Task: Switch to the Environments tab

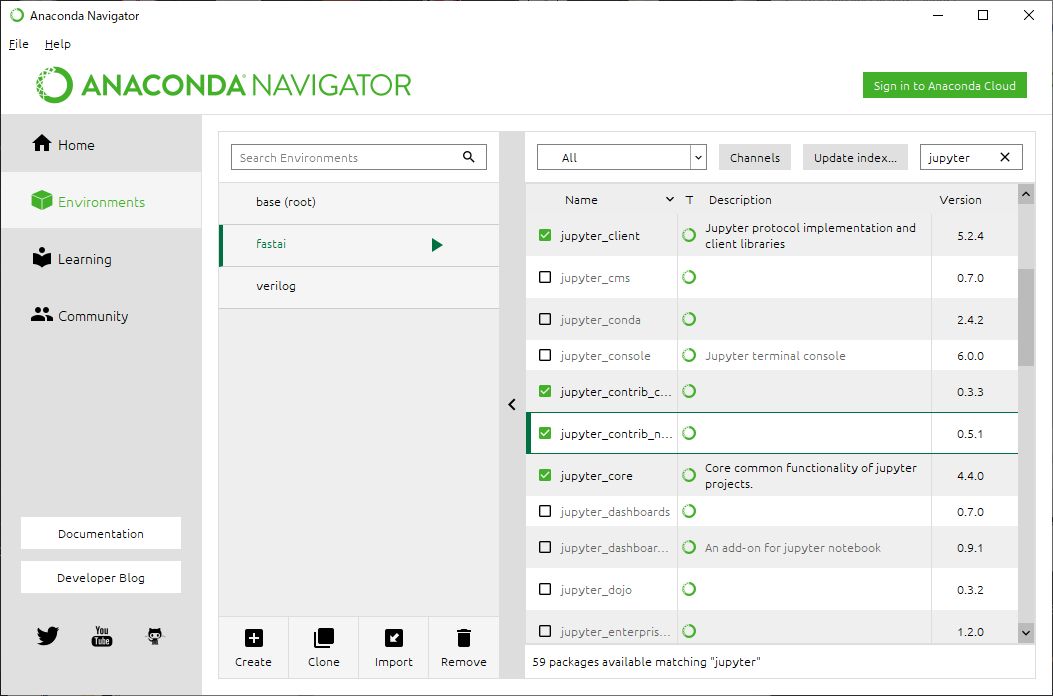Action: (101, 201)
